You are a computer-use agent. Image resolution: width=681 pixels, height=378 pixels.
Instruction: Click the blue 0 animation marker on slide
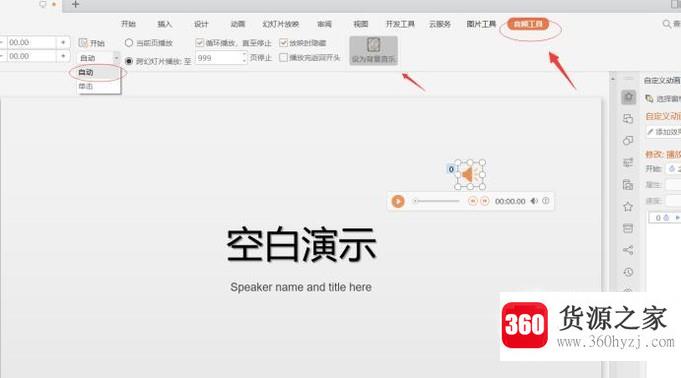coord(451,169)
